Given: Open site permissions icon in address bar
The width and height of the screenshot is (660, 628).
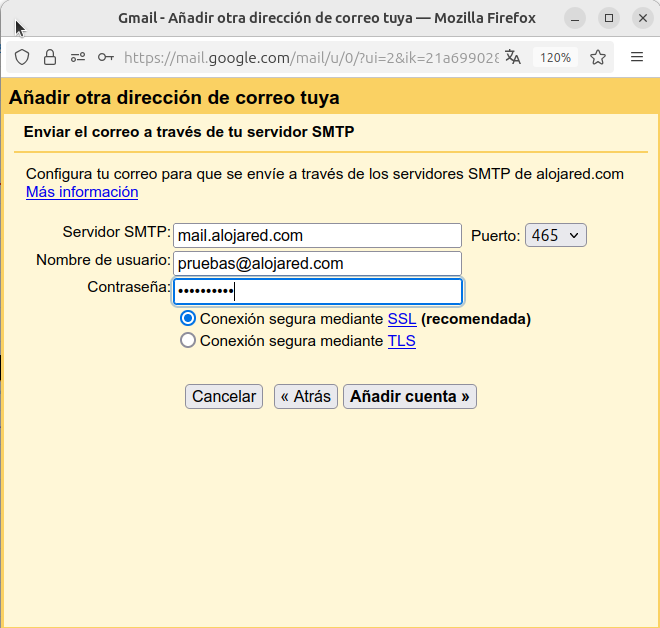Looking at the screenshot, I should click(78, 57).
